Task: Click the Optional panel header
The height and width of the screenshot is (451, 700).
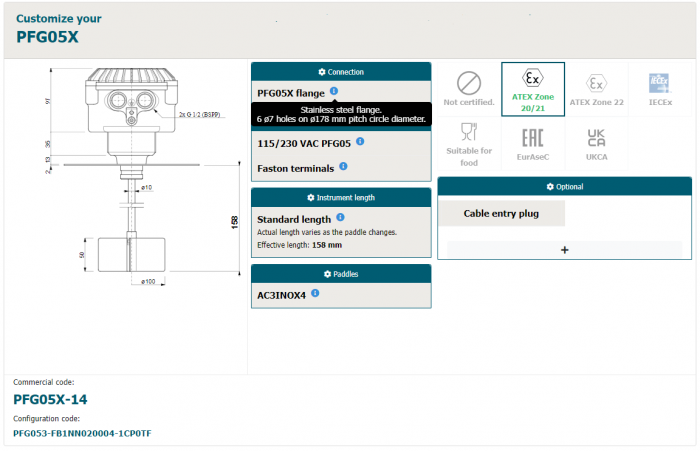Action: tap(564, 187)
